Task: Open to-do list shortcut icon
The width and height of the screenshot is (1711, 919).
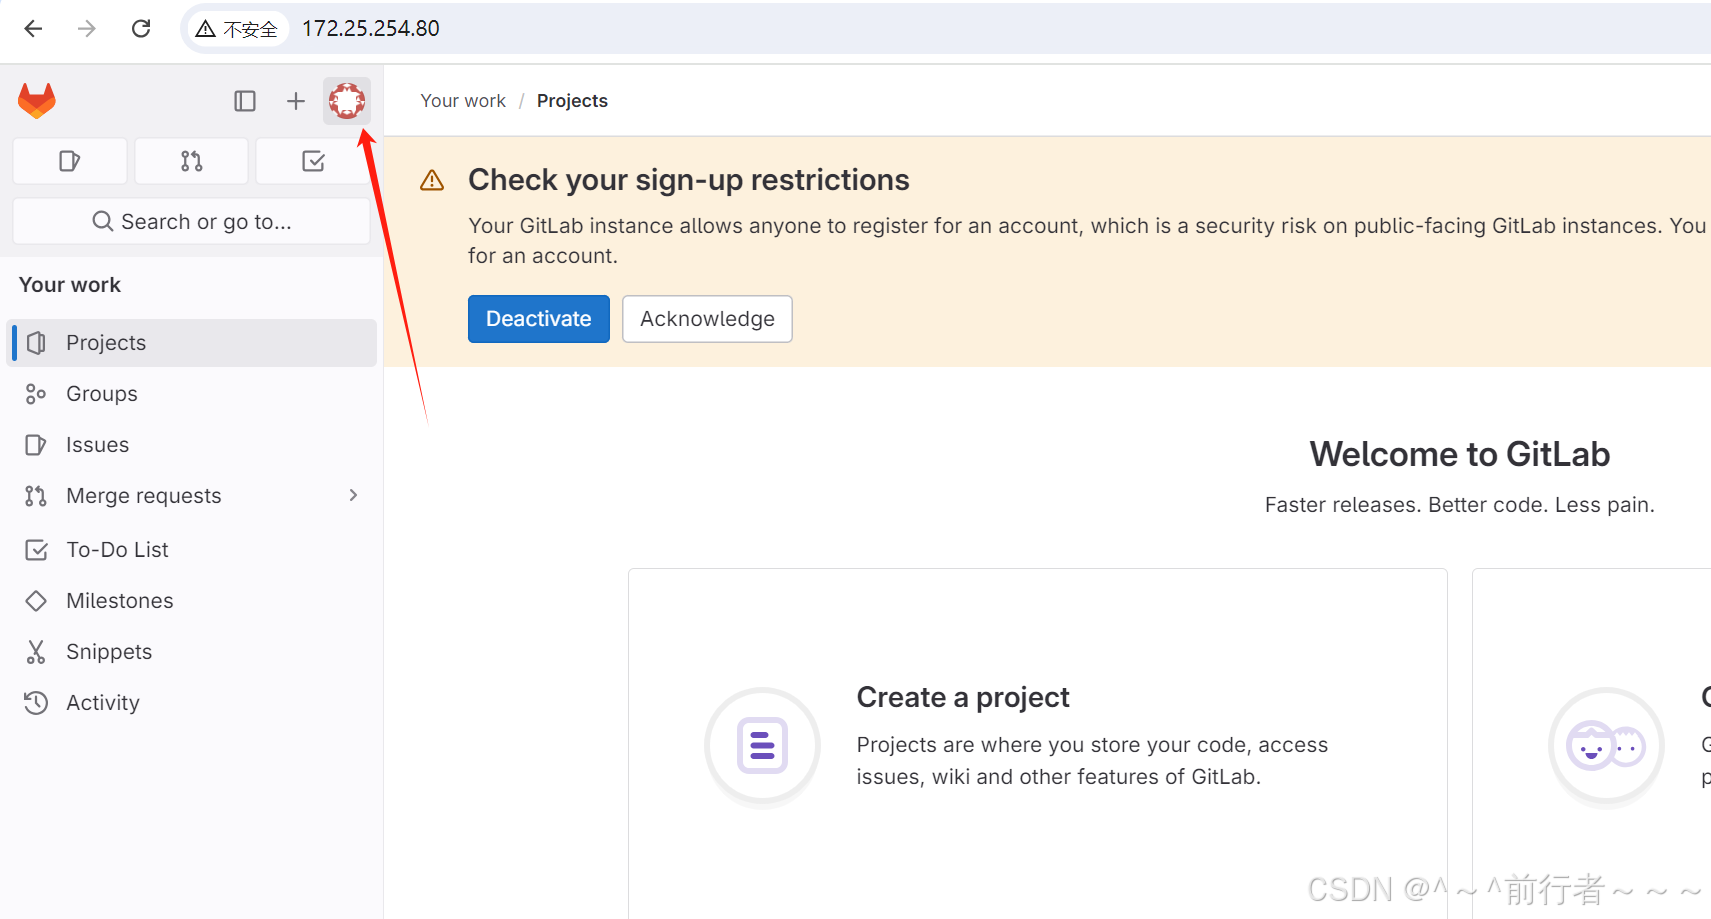Action: 313,161
